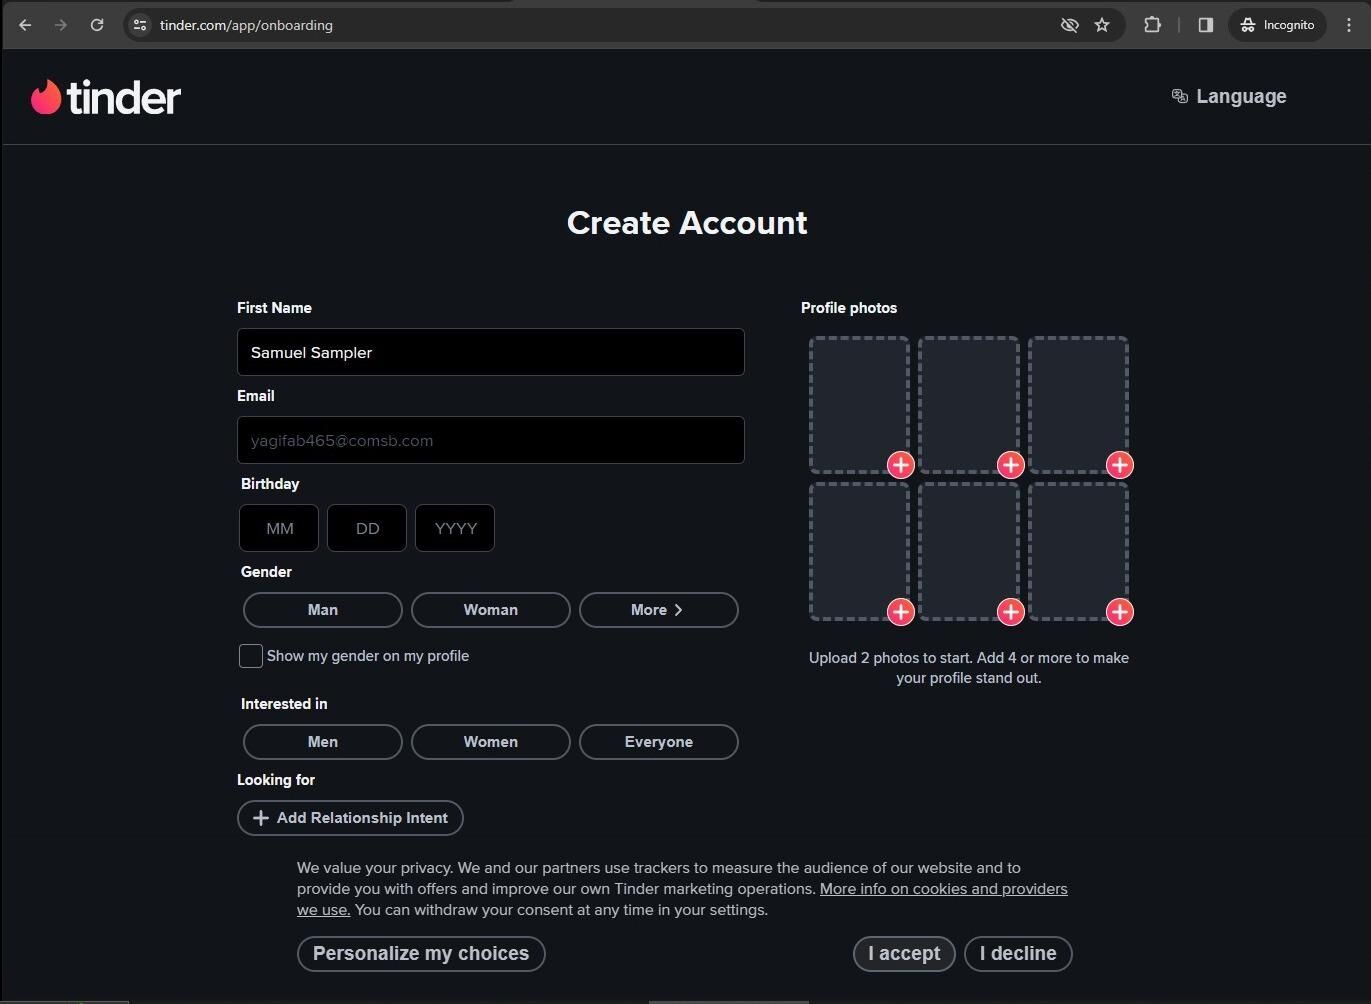This screenshot has width=1371, height=1004.
Task: Open Chrome three-dot menu
Action: pos(1349,25)
